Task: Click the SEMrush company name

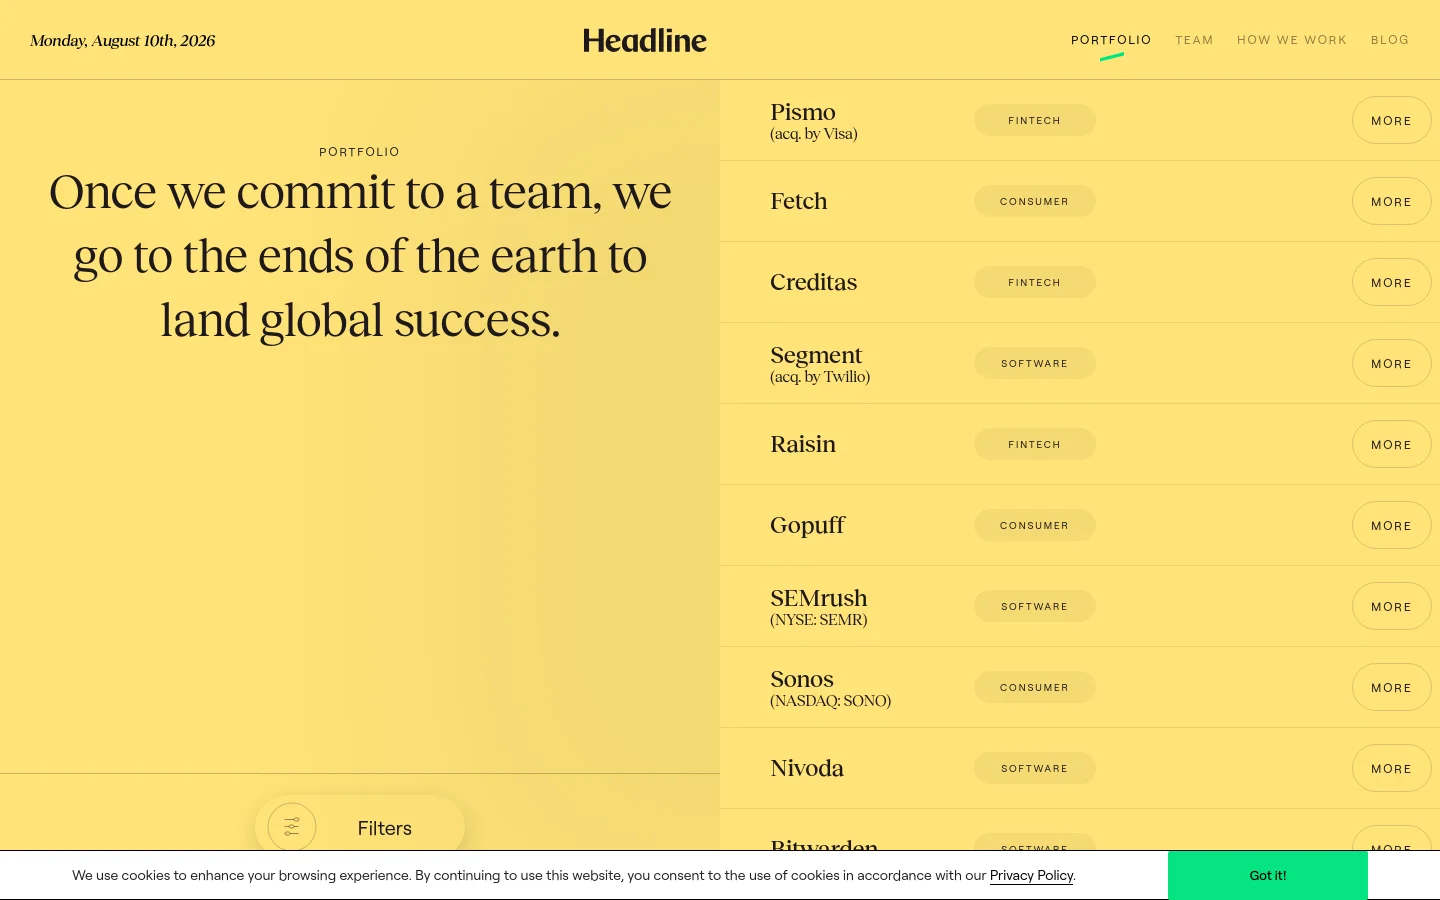Action: point(819,598)
